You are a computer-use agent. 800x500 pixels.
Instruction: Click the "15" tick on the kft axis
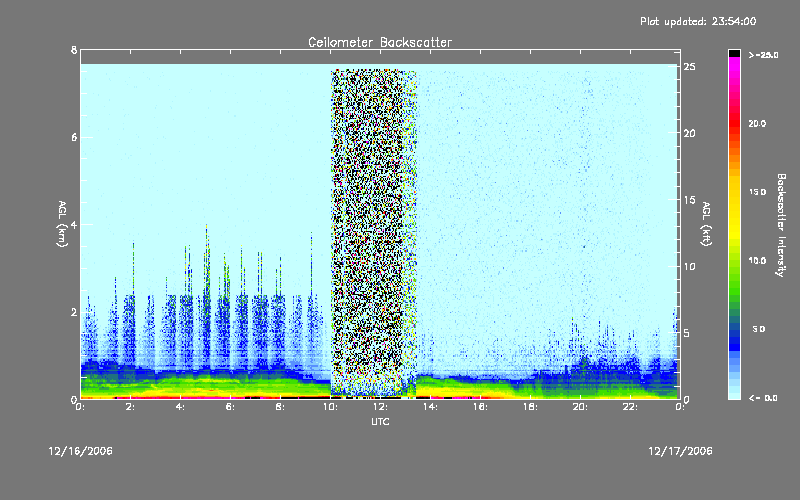(689, 200)
